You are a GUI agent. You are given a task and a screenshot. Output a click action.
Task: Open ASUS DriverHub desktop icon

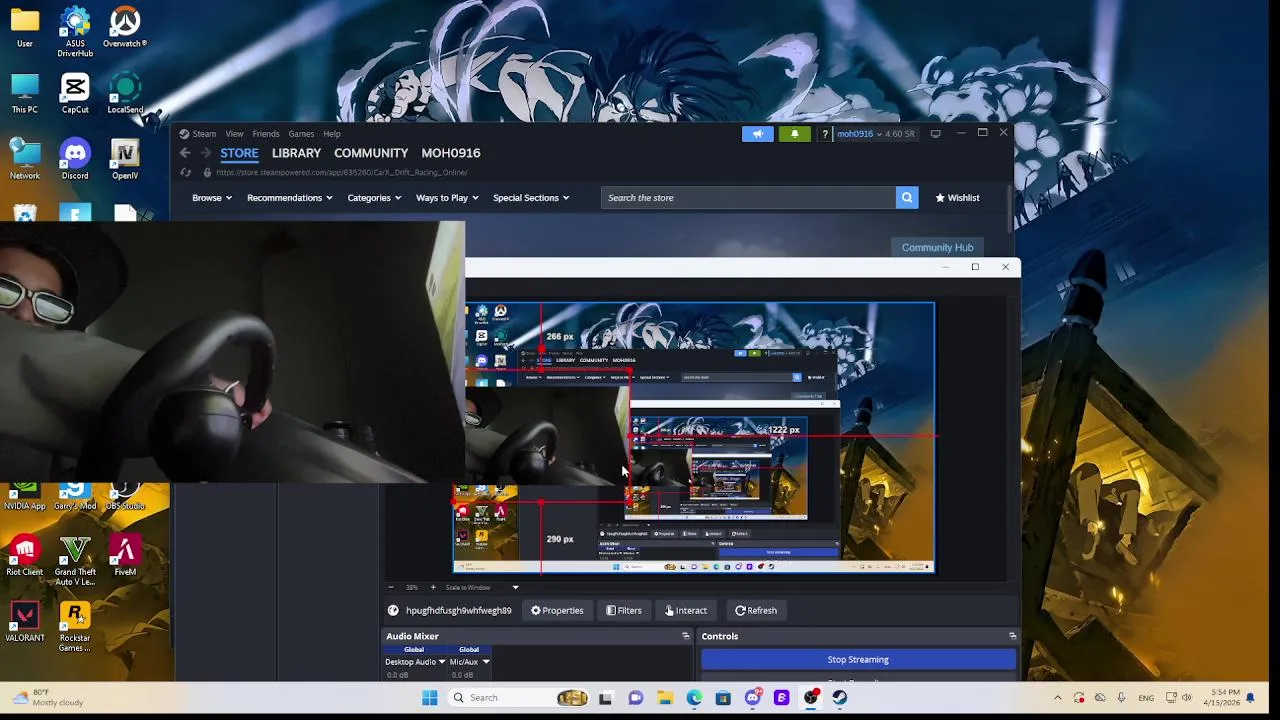(x=75, y=32)
